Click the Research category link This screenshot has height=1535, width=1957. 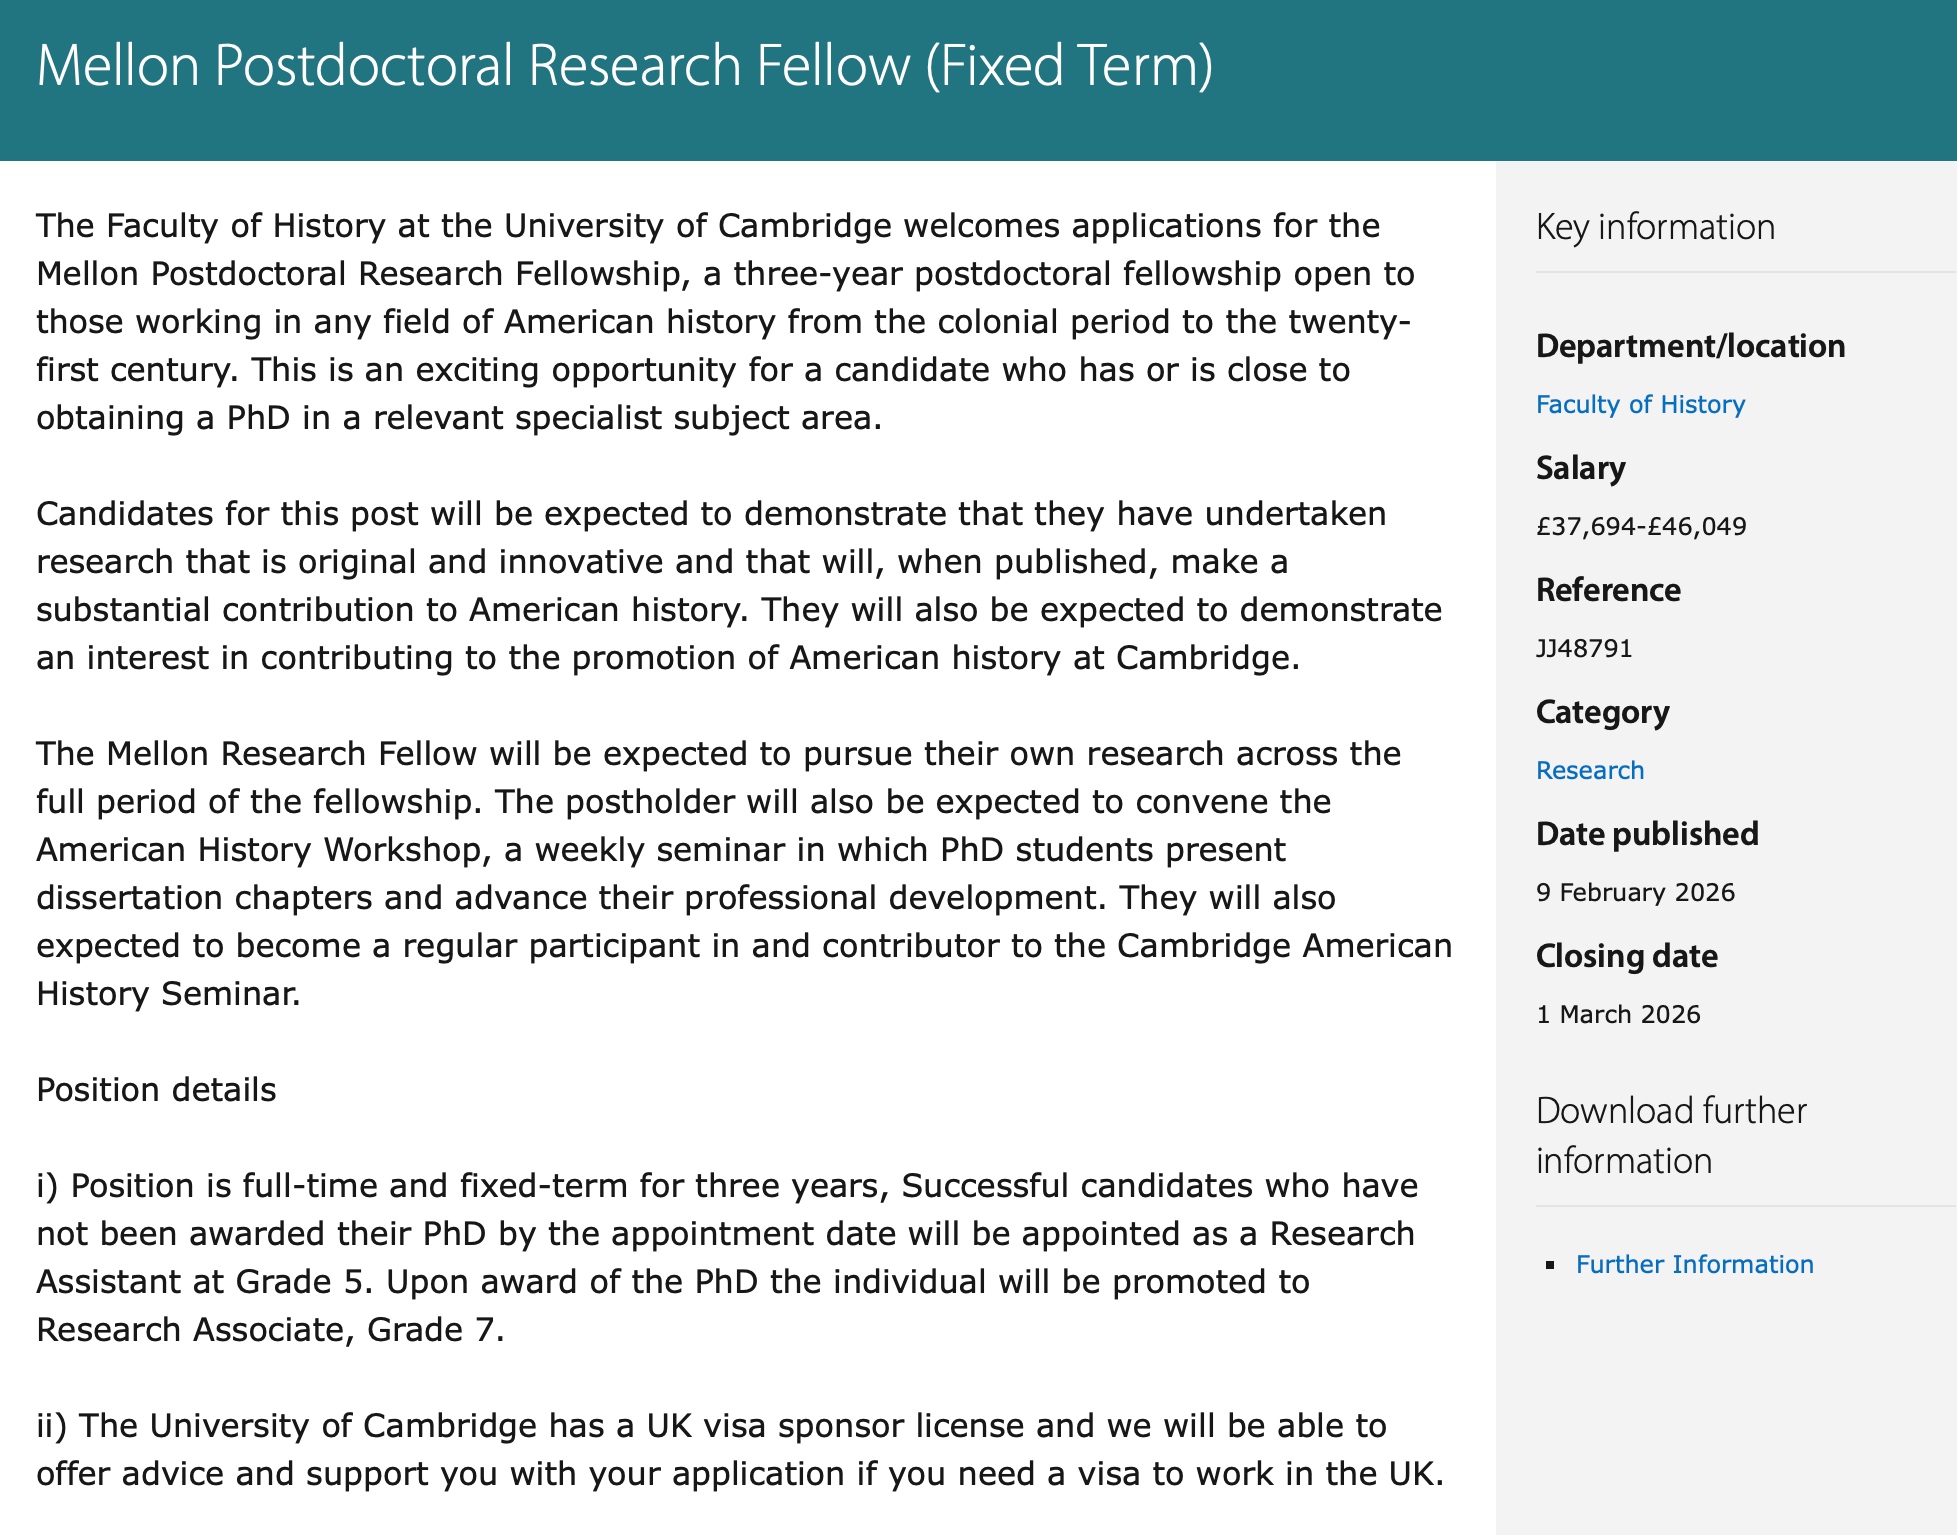(1589, 770)
